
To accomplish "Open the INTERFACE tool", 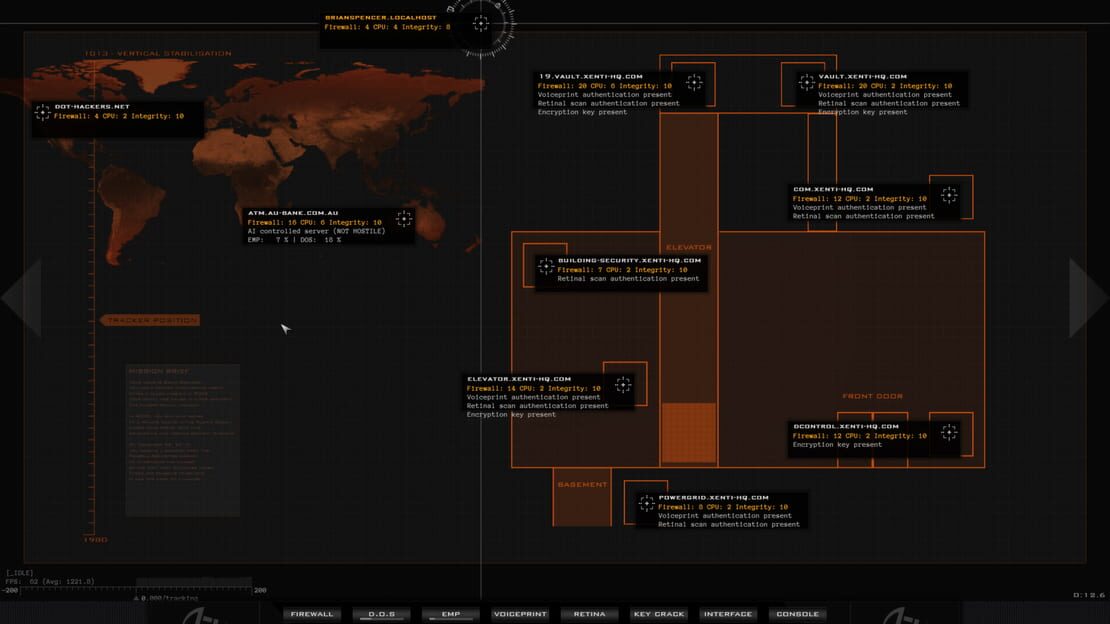I will (728, 614).
